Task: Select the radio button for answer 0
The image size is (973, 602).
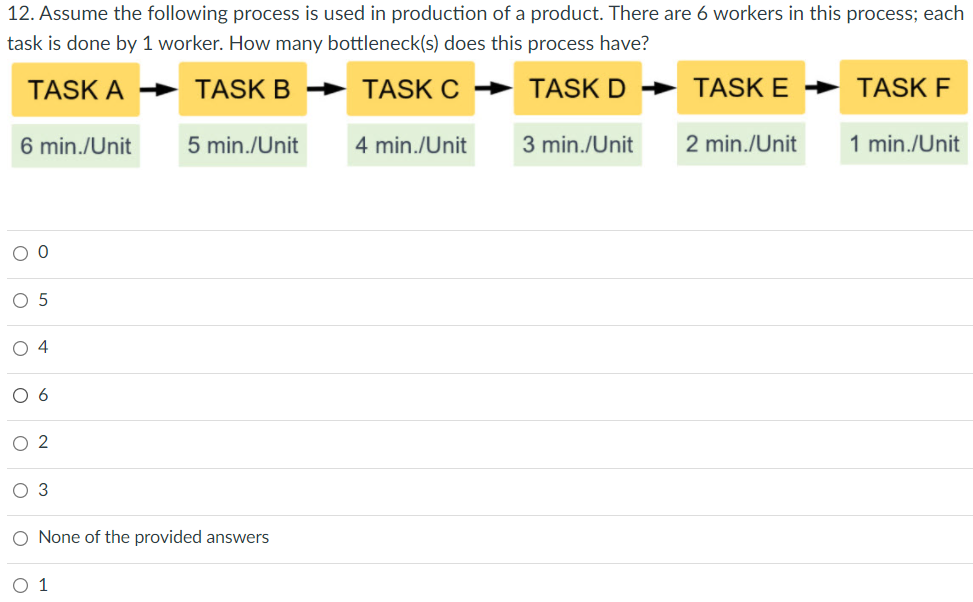Action: coord(20,252)
